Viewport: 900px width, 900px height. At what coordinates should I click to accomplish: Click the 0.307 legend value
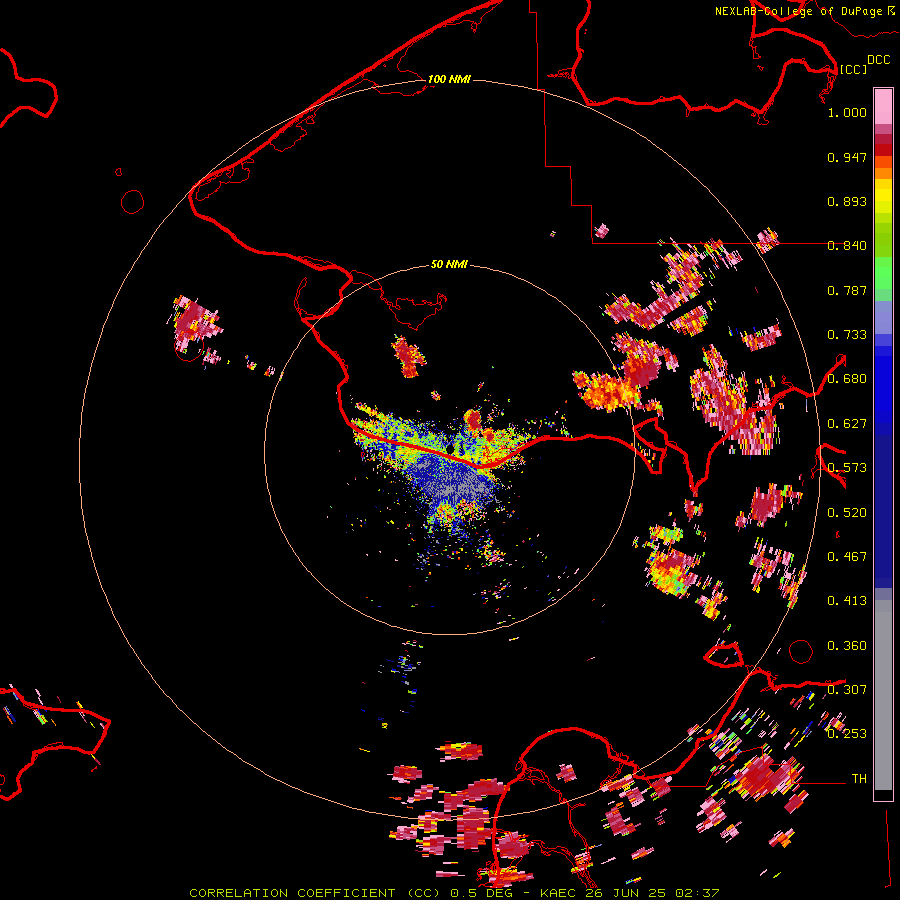pyautogui.click(x=847, y=690)
